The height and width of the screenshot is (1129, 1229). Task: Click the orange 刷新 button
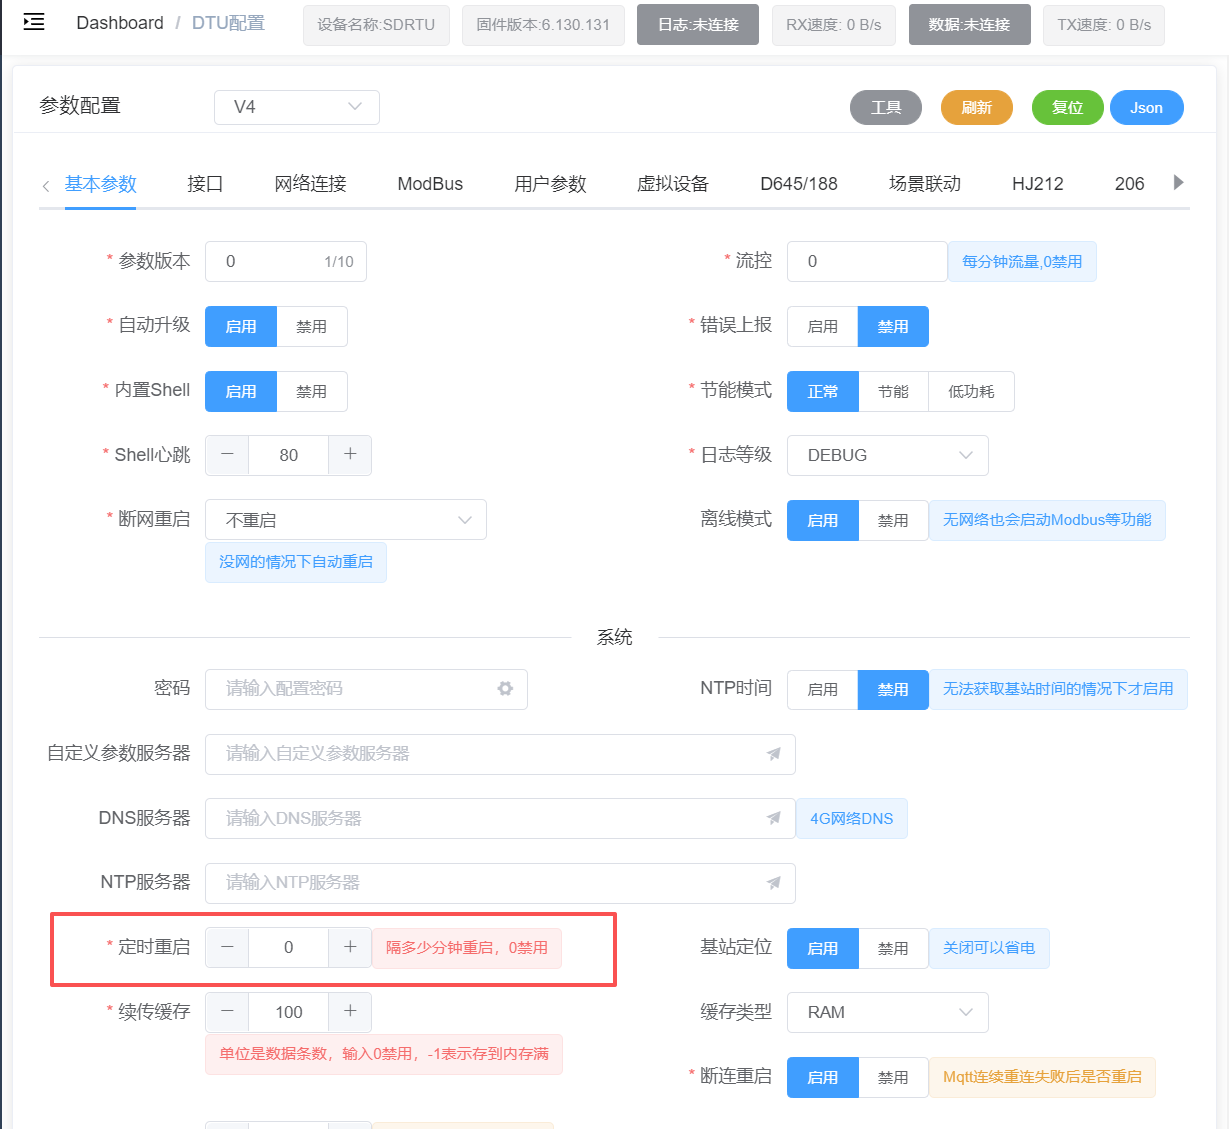coord(976,108)
